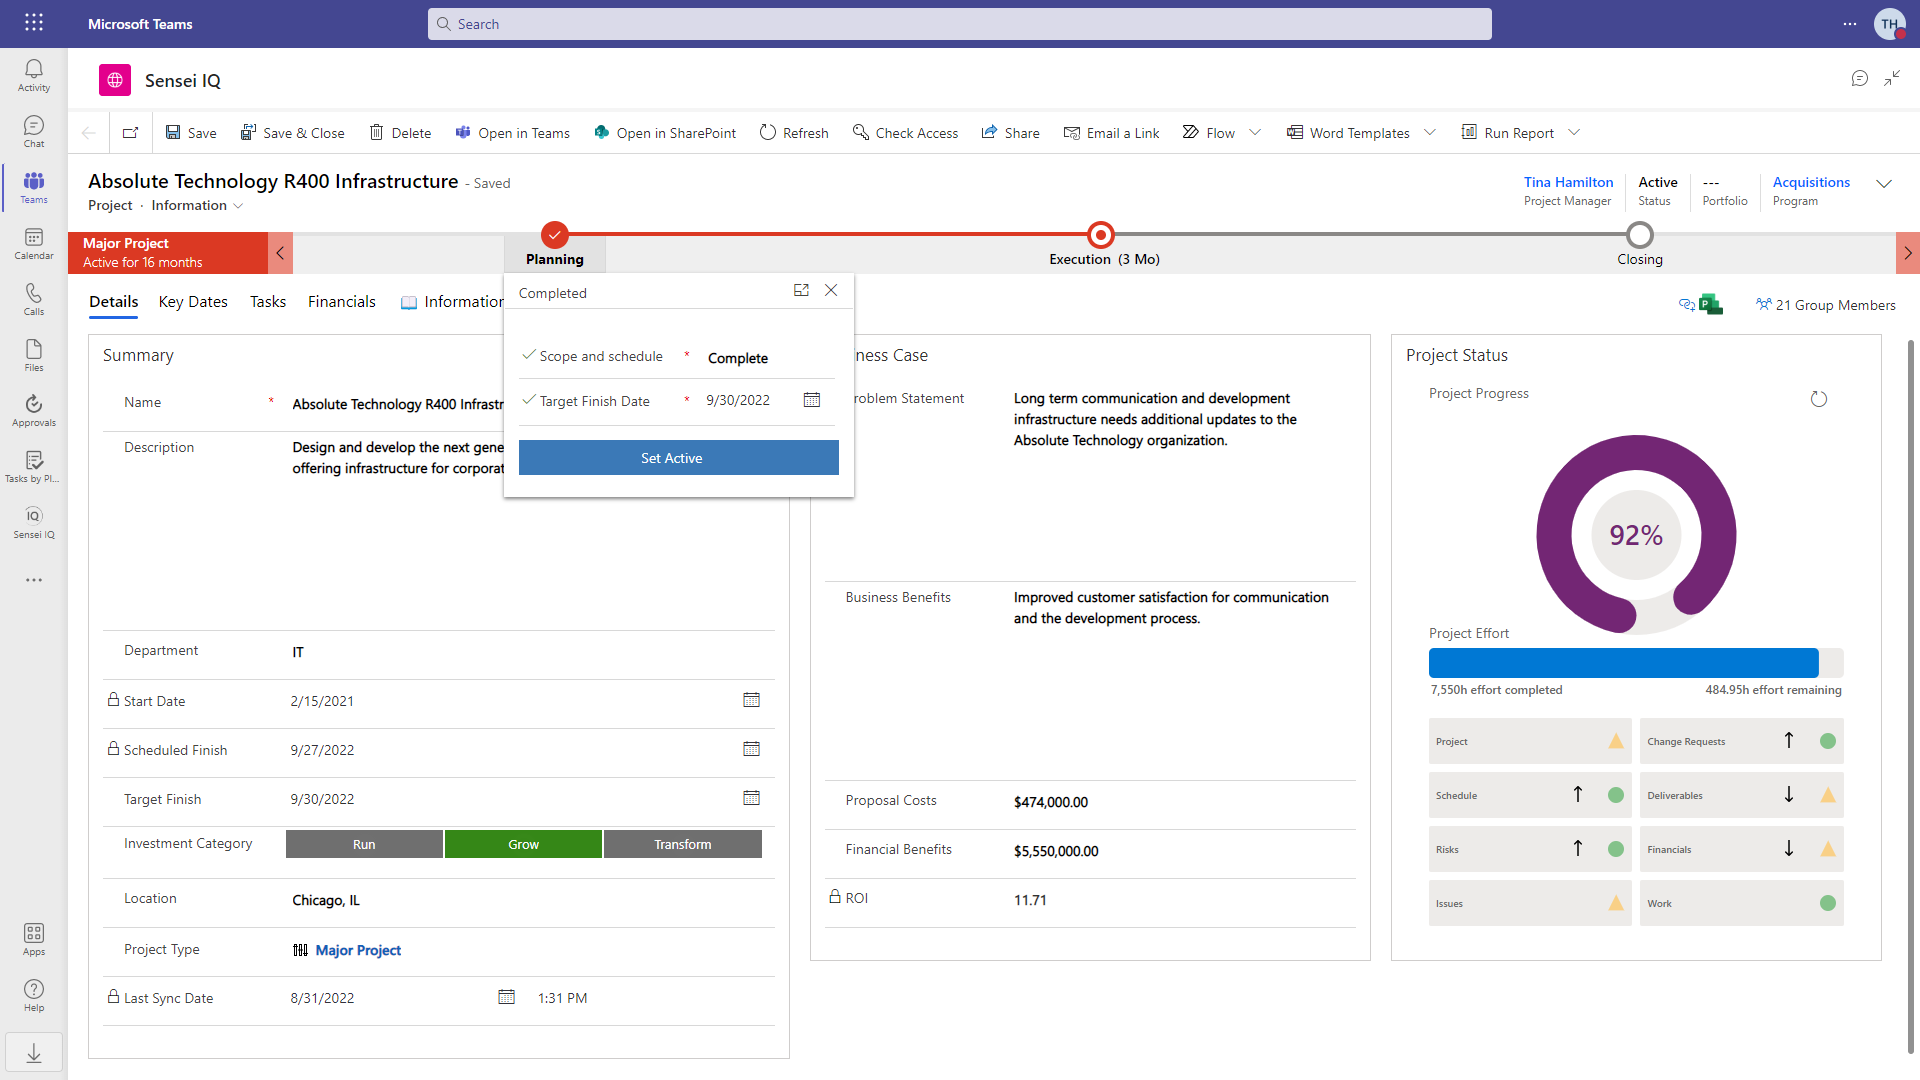Close the Completed stage flyout

point(831,290)
